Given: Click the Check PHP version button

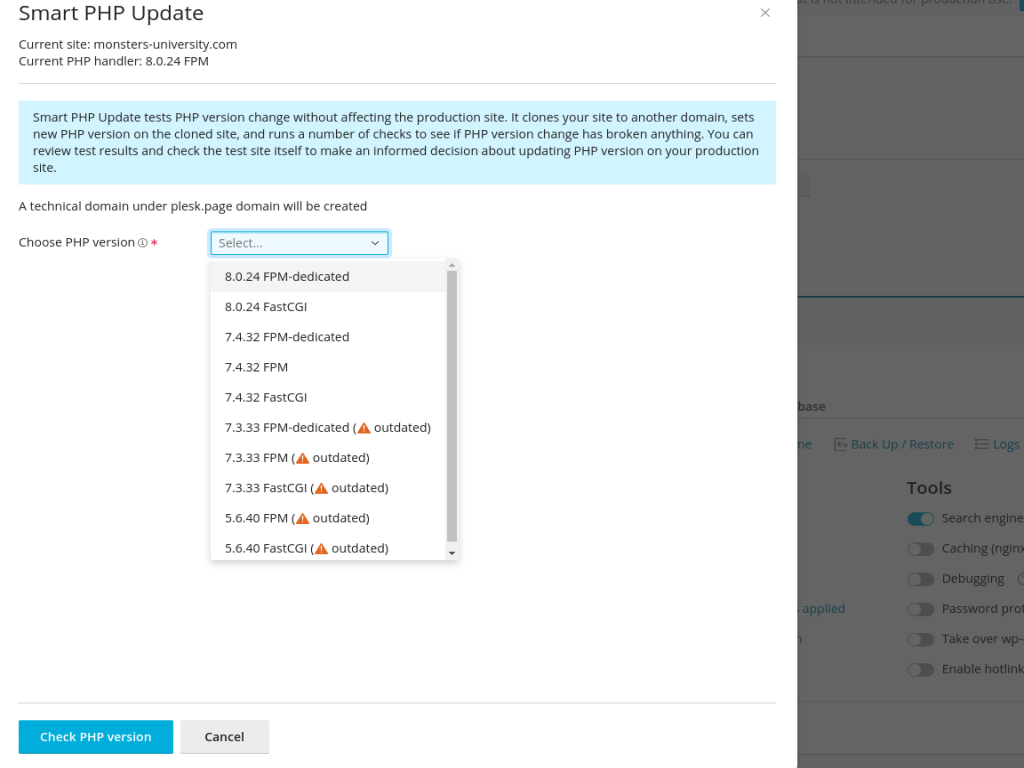Looking at the screenshot, I should [x=95, y=737].
